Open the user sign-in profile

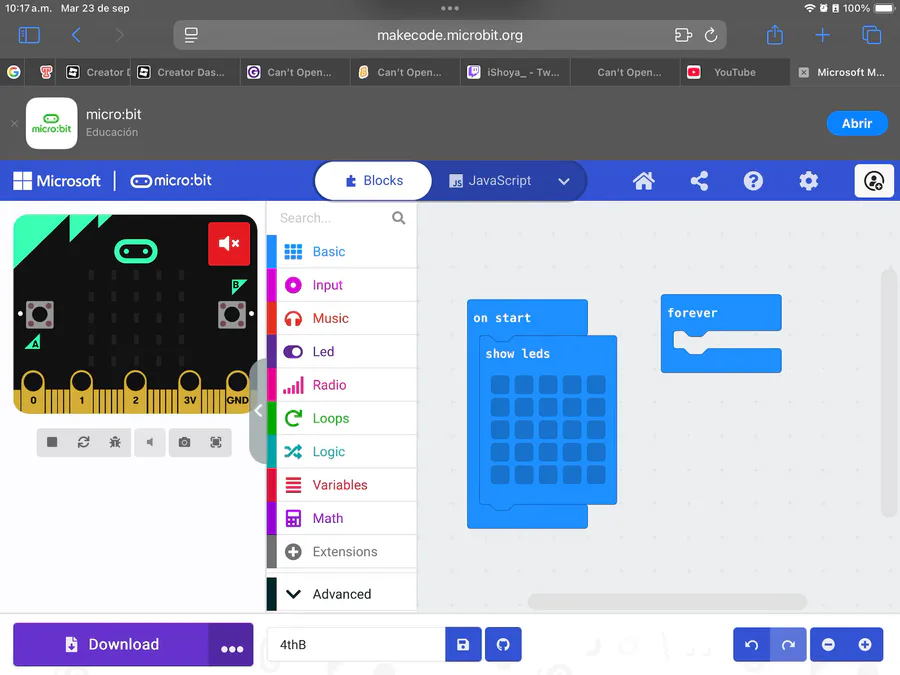pos(874,181)
